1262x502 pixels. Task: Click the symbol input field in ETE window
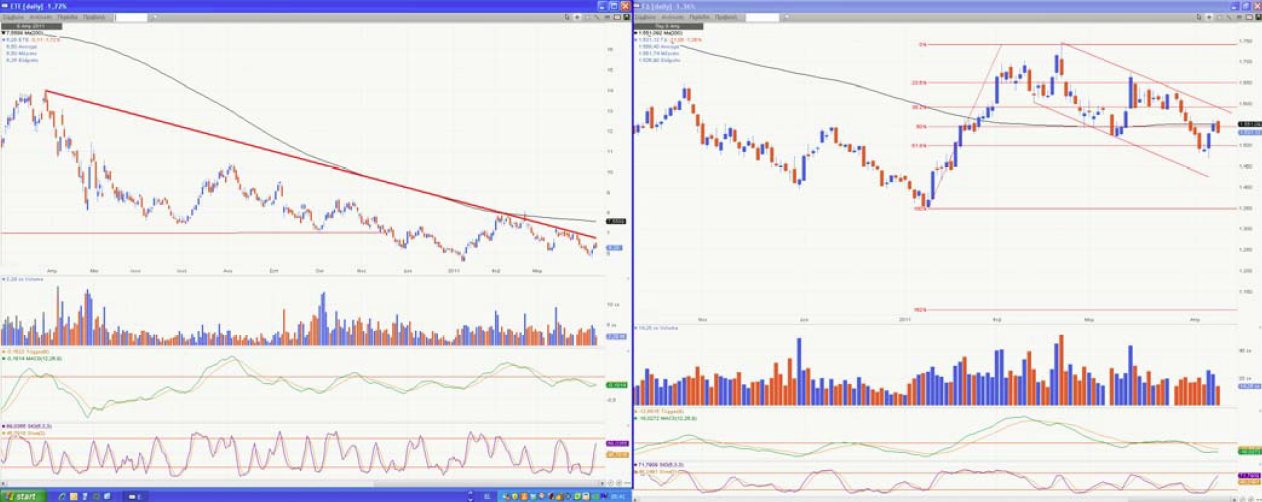tap(131, 18)
